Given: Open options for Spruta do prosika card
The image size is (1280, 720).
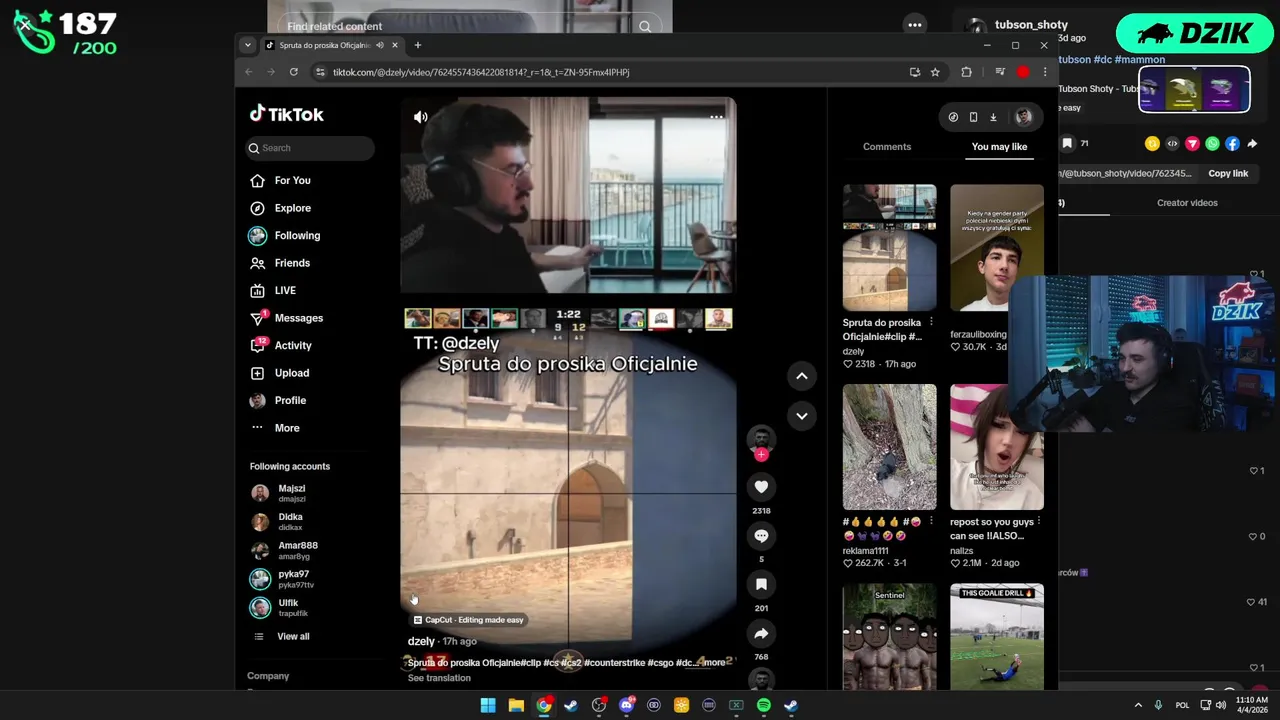Looking at the screenshot, I should pos(931,322).
